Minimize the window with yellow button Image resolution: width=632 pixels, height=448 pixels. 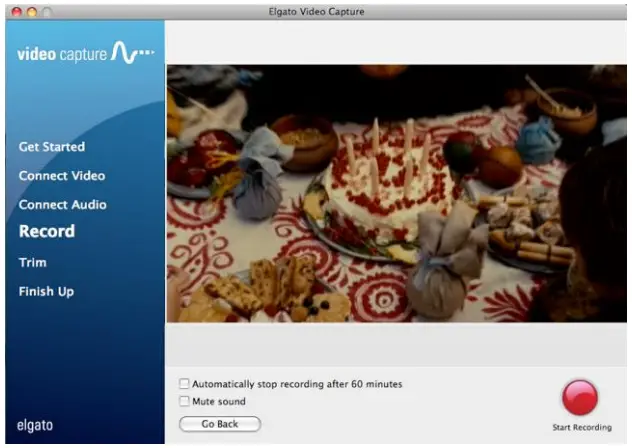[x=32, y=12]
